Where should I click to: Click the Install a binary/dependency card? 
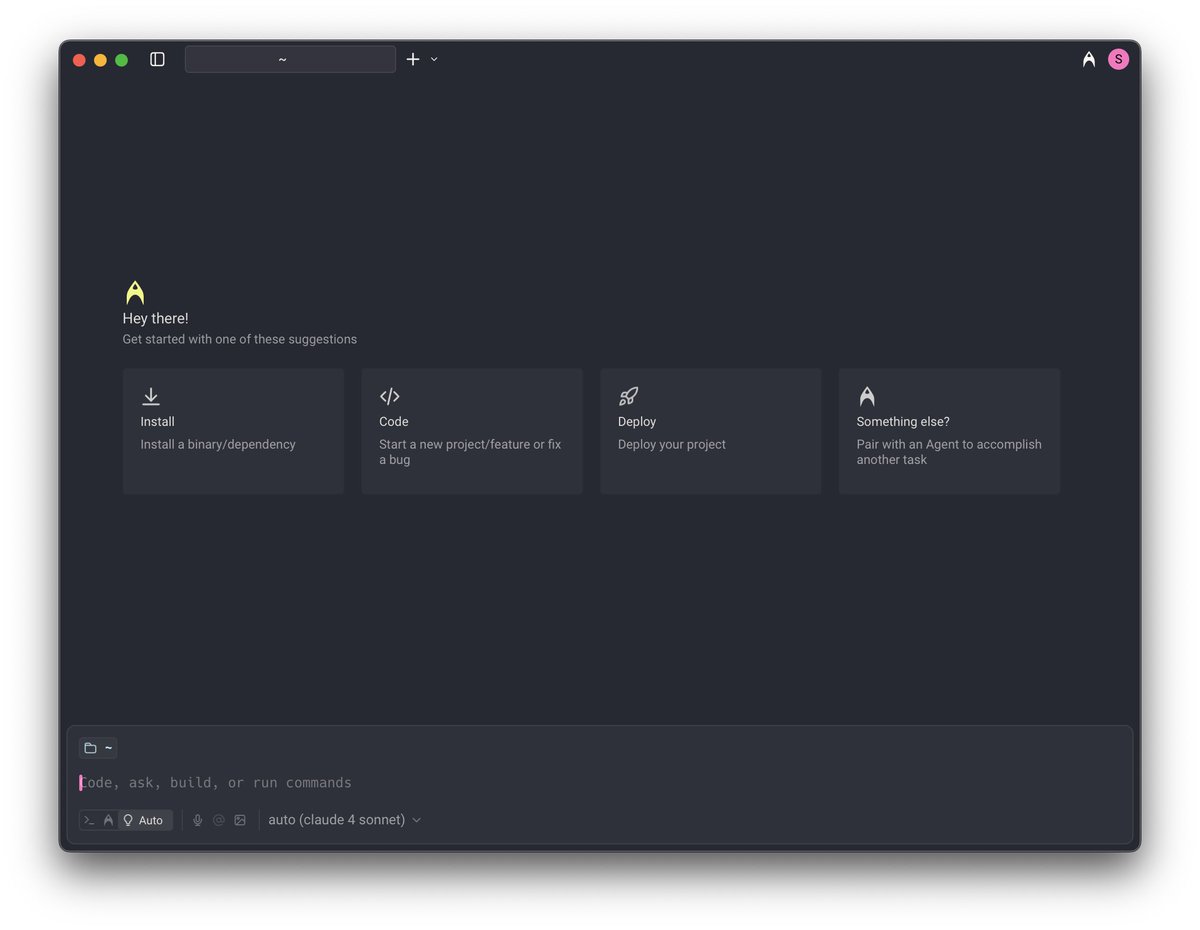point(233,430)
